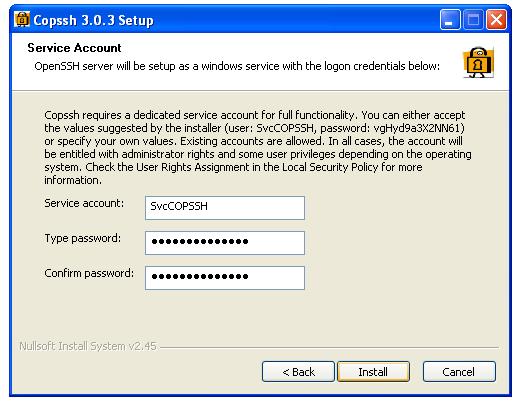
Task: Go to the previous step with Back
Action: coord(298,371)
